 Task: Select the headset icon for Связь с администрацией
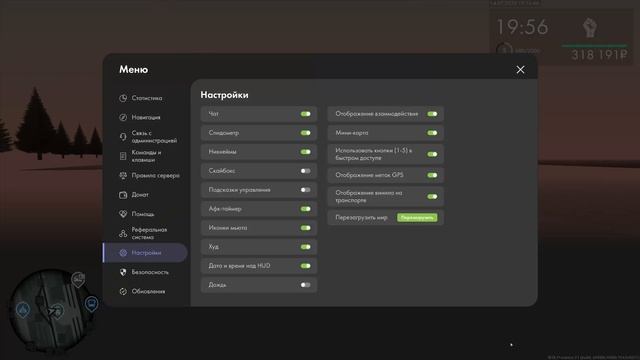123,137
